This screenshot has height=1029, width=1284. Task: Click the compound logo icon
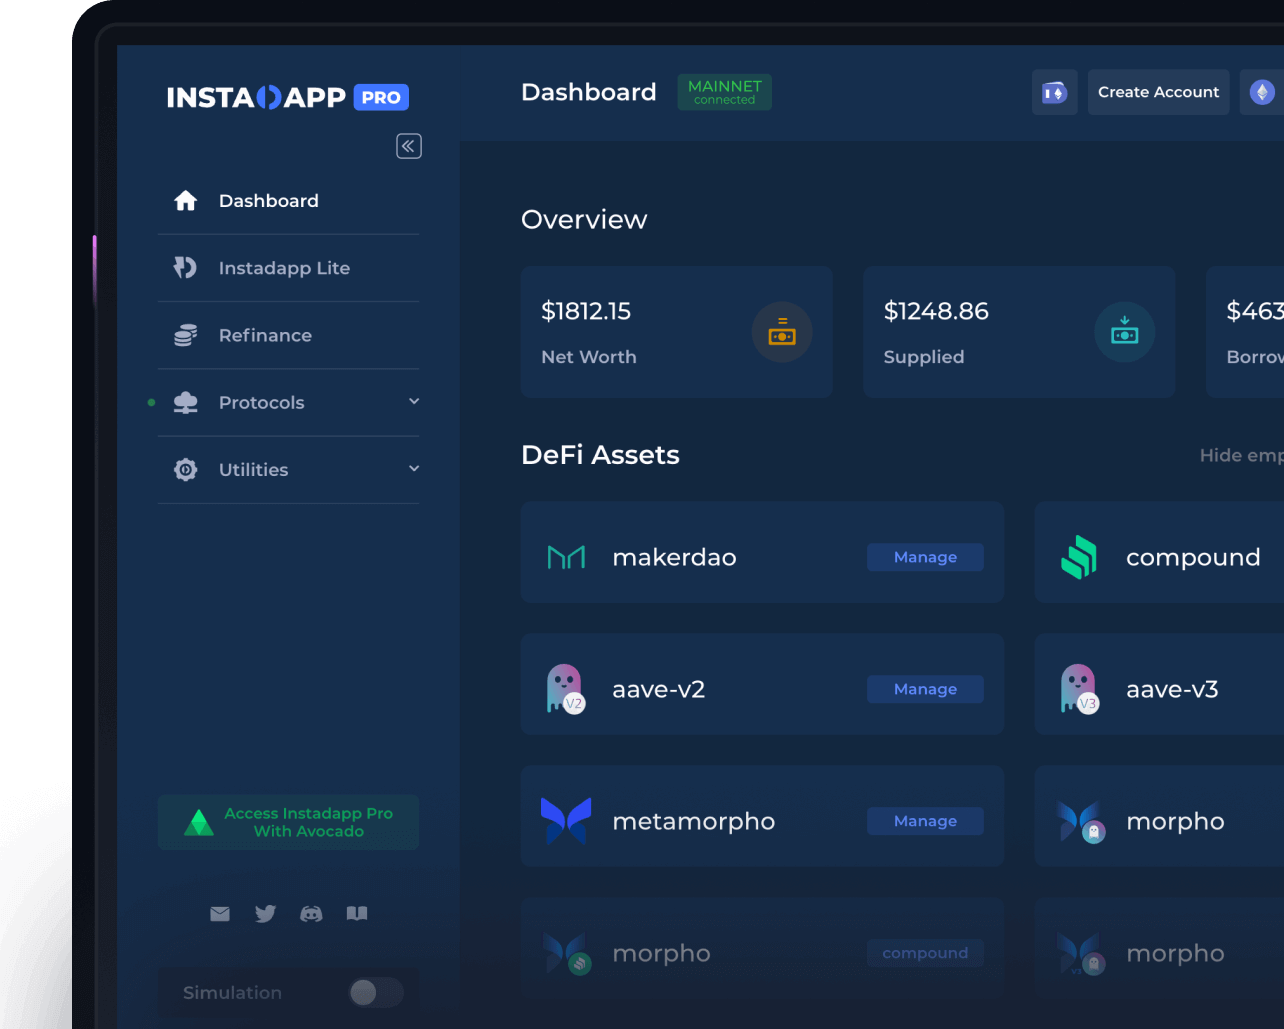point(1079,557)
